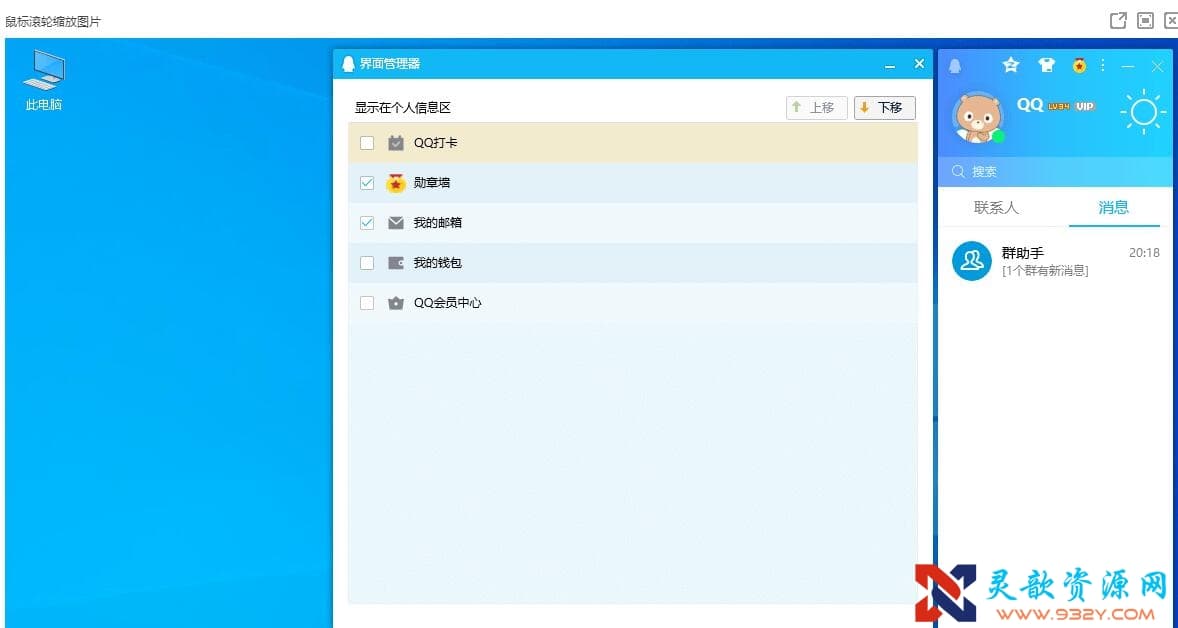Open QQ空间 star icon in QQ panel
The height and width of the screenshot is (628, 1178).
(1010, 65)
